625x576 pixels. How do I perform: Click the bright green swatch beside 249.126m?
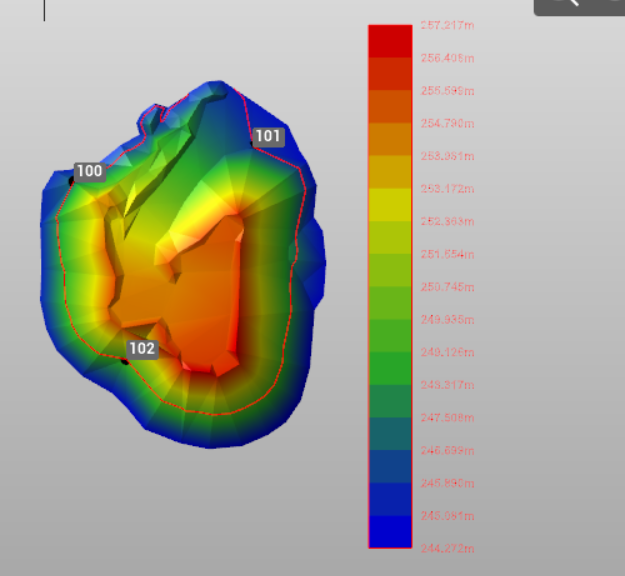click(390, 368)
